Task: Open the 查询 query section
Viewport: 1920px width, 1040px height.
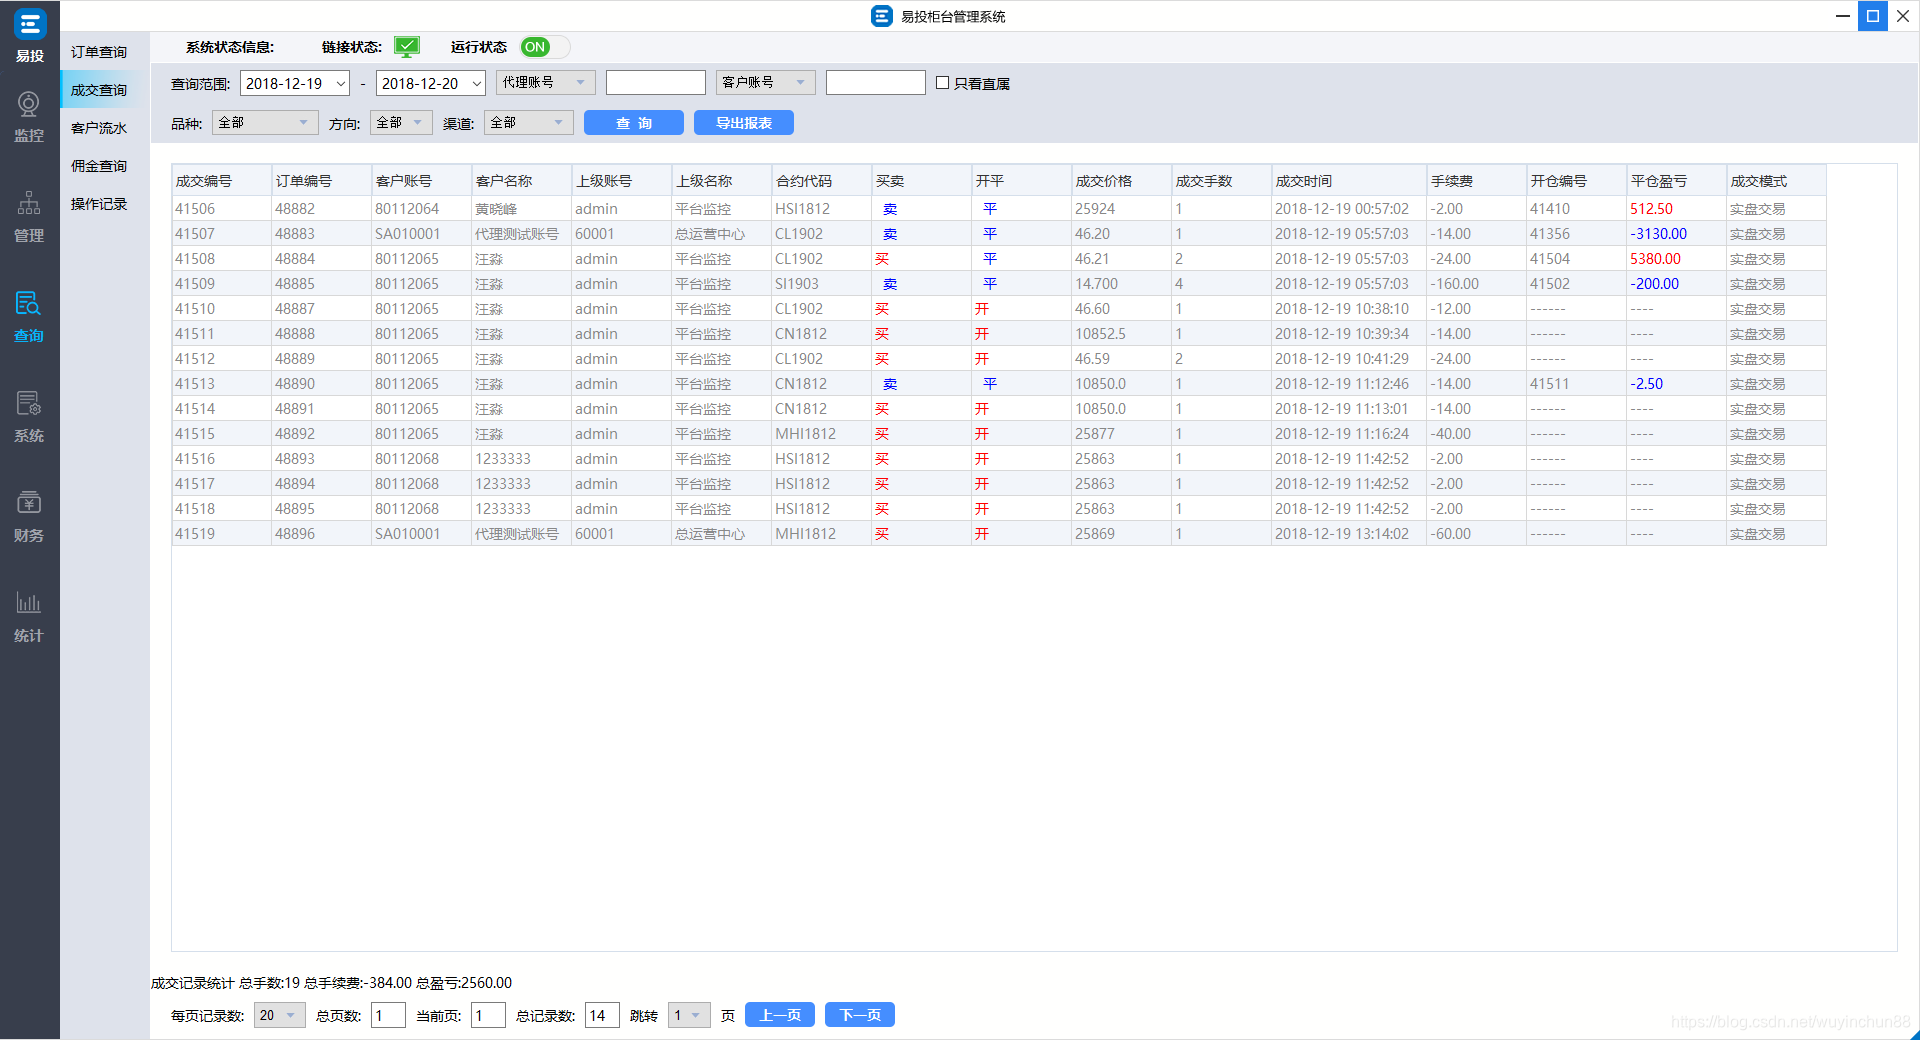Action: point(29,317)
